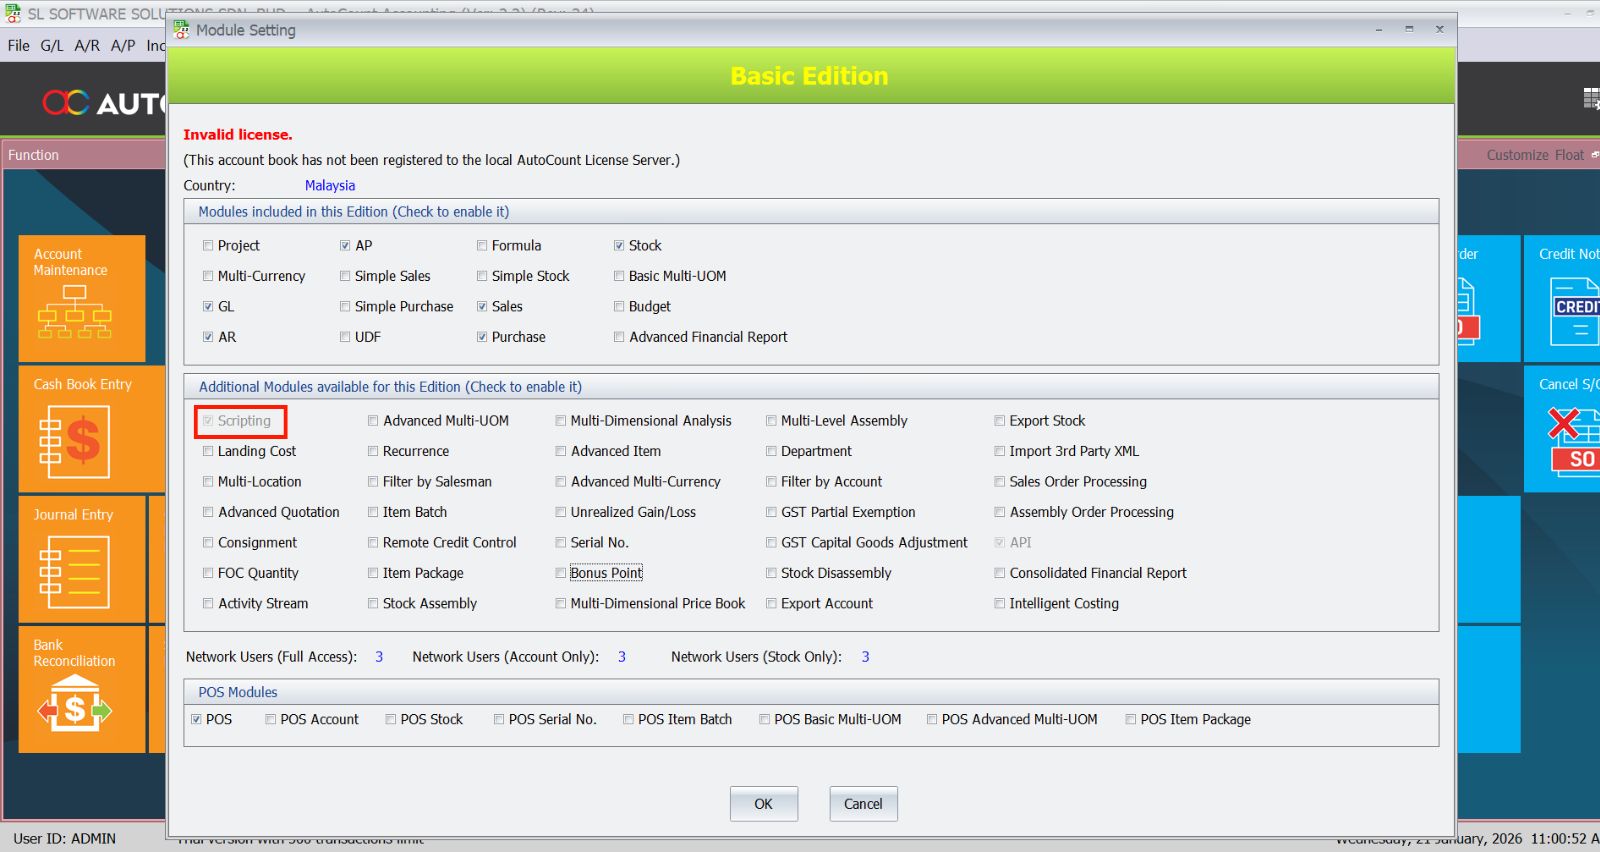Tick the Bonus Point checkbox

[561, 573]
